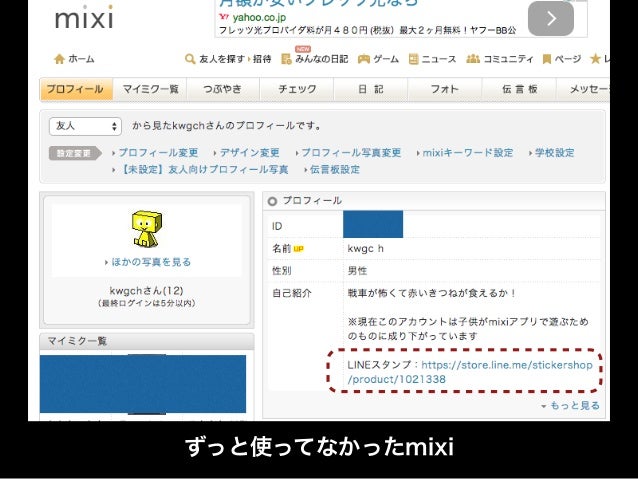Click 【未設定】友人向けプロフィール写真 link
The image size is (638, 479).
click(x=203, y=170)
